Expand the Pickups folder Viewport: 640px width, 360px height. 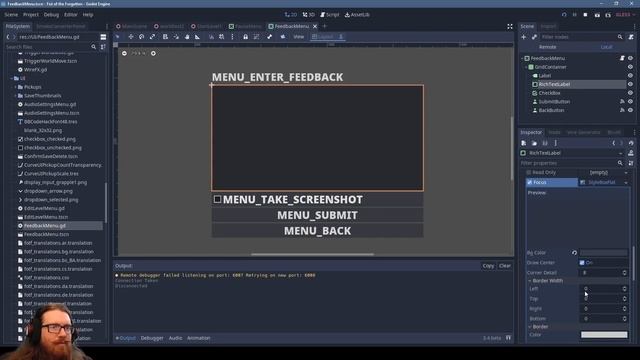tap(16, 87)
